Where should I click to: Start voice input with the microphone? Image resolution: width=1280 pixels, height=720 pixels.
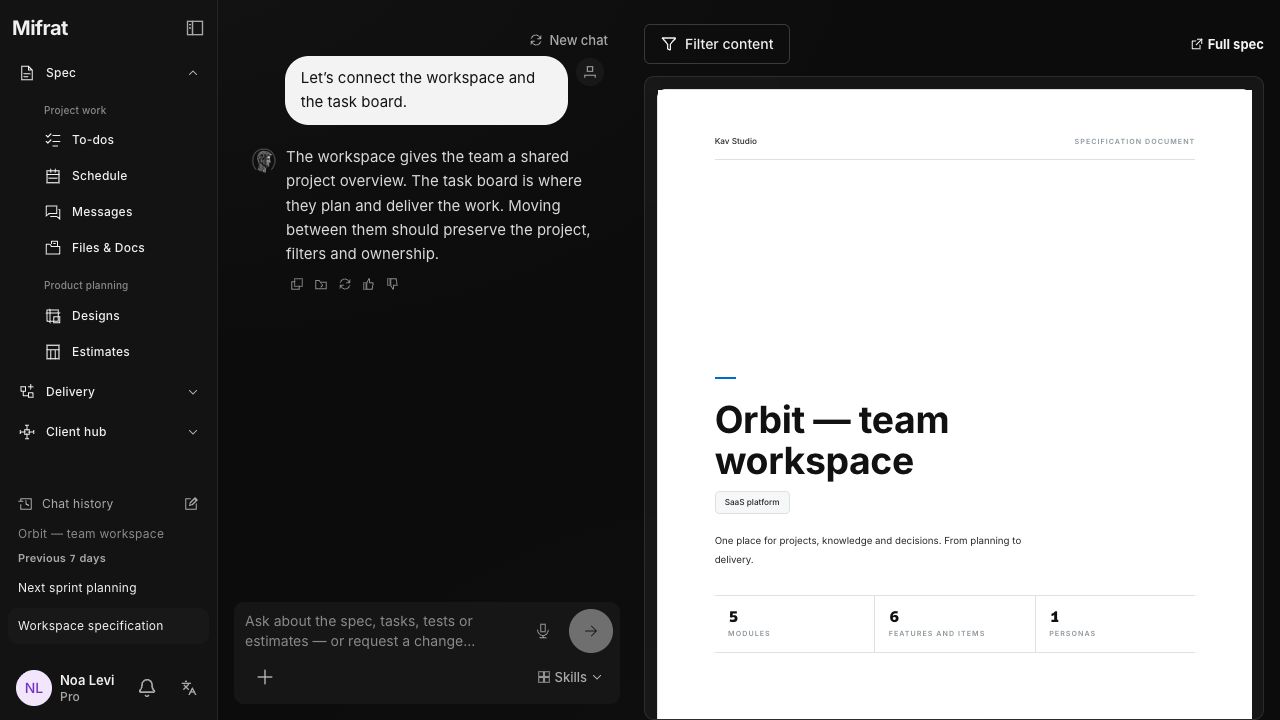[543, 631]
